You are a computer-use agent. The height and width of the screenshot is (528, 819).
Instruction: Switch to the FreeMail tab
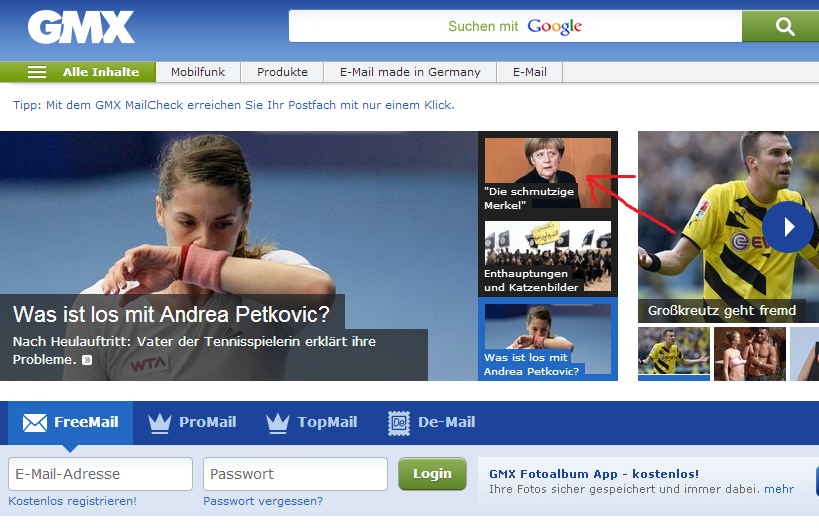(71, 423)
